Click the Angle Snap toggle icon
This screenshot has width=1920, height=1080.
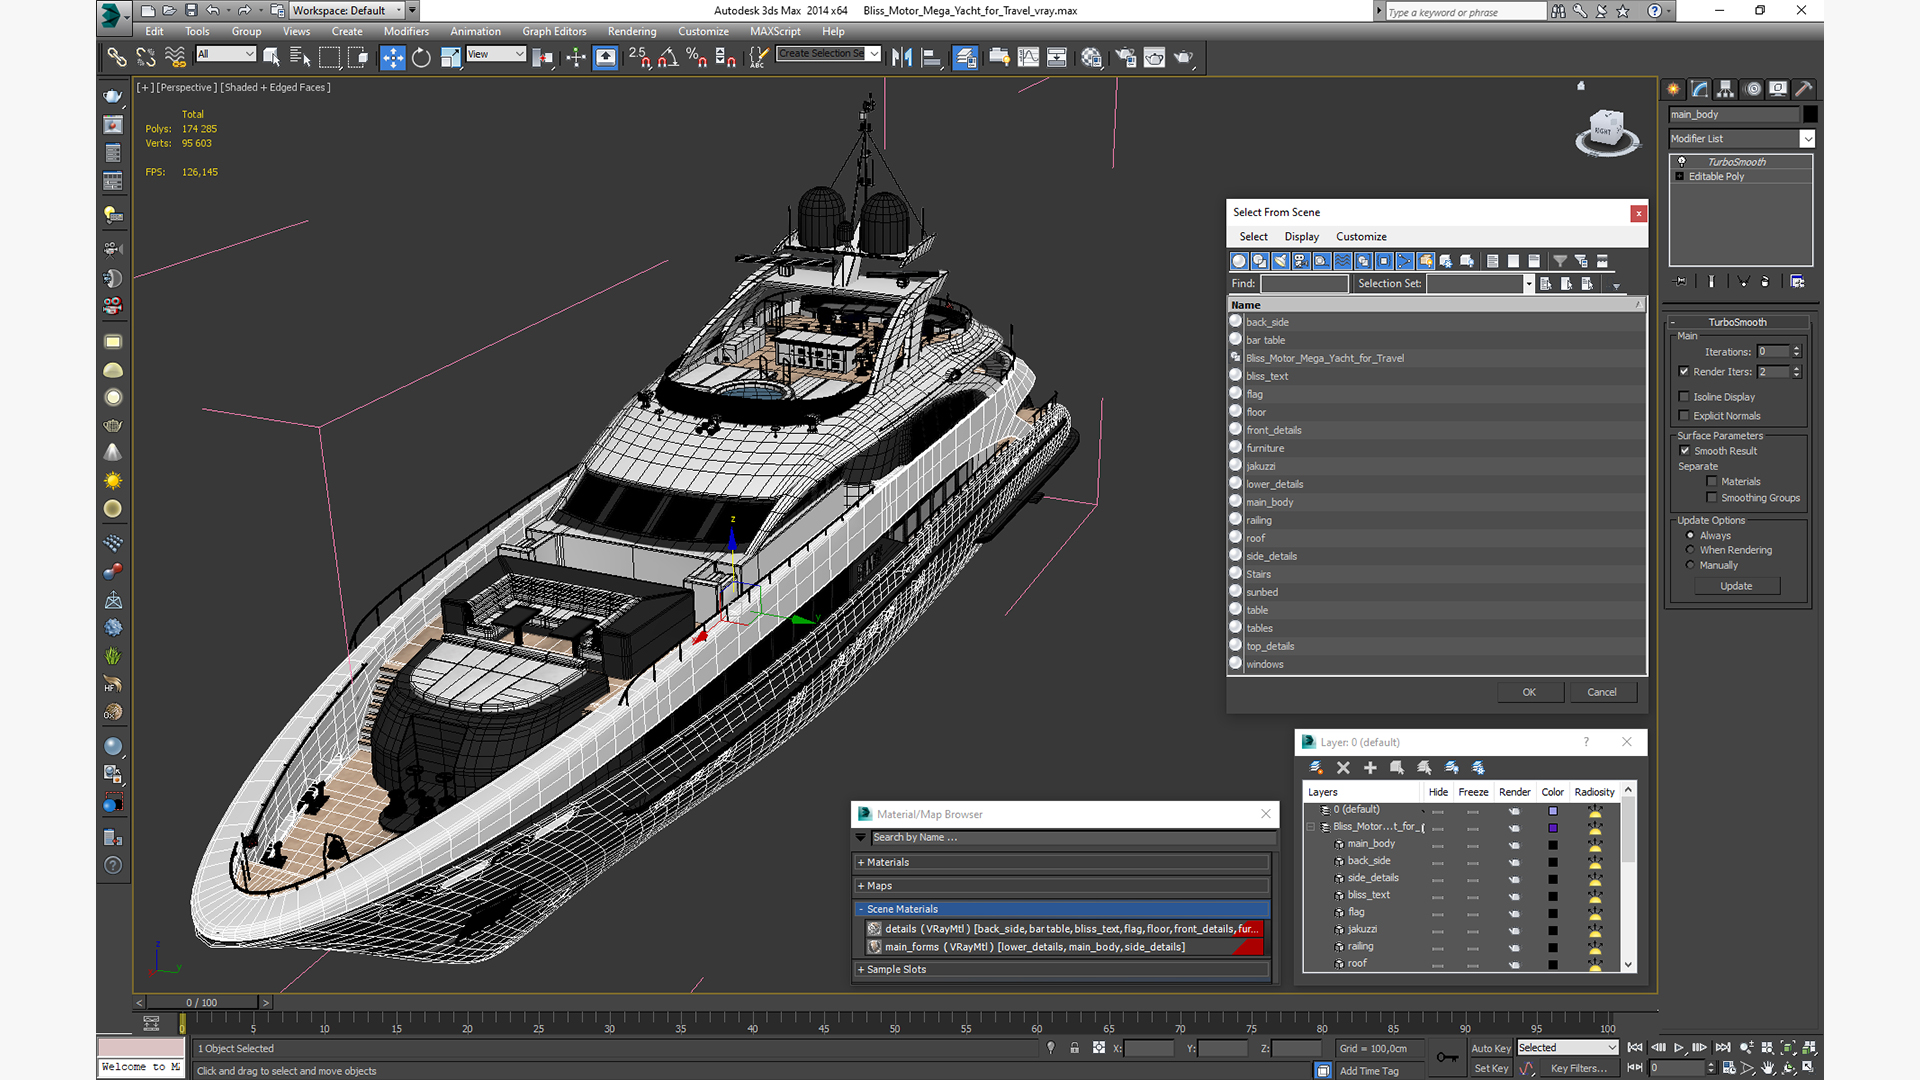(668, 58)
